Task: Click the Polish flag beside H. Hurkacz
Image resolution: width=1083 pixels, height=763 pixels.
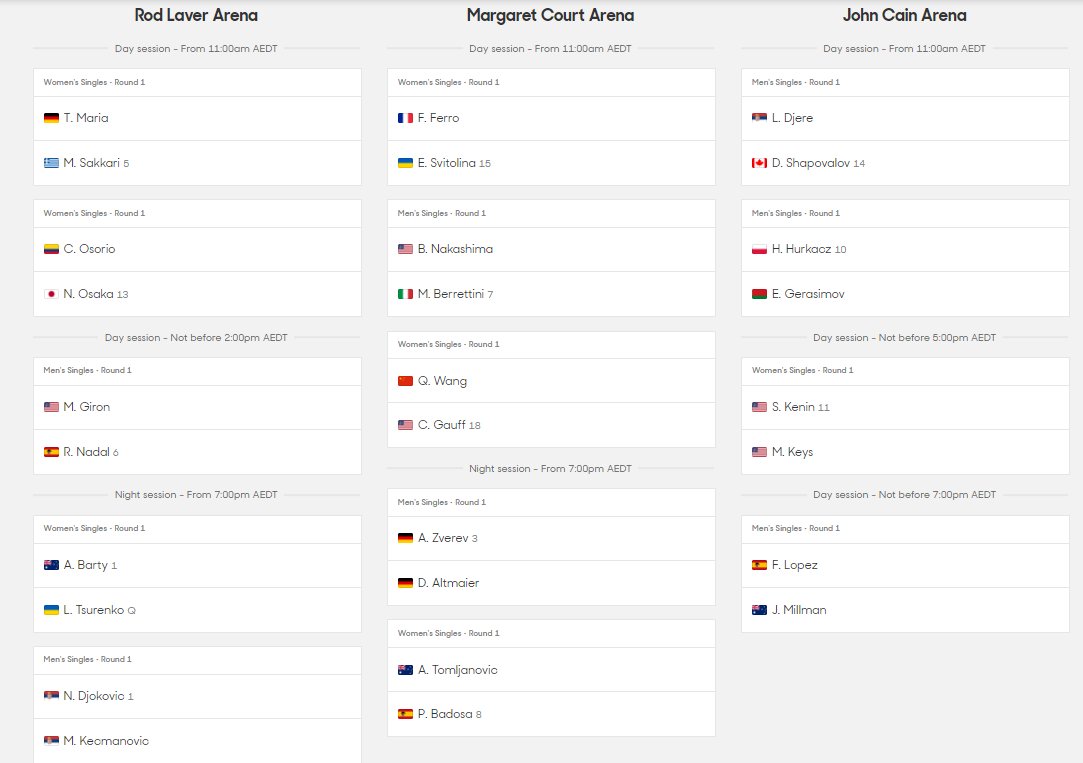Action: coord(759,249)
